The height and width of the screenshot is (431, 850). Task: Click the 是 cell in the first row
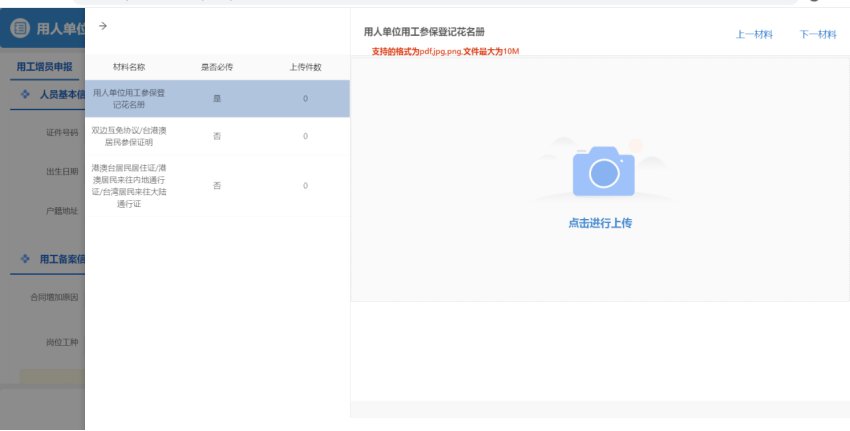pyautogui.click(x=217, y=99)
